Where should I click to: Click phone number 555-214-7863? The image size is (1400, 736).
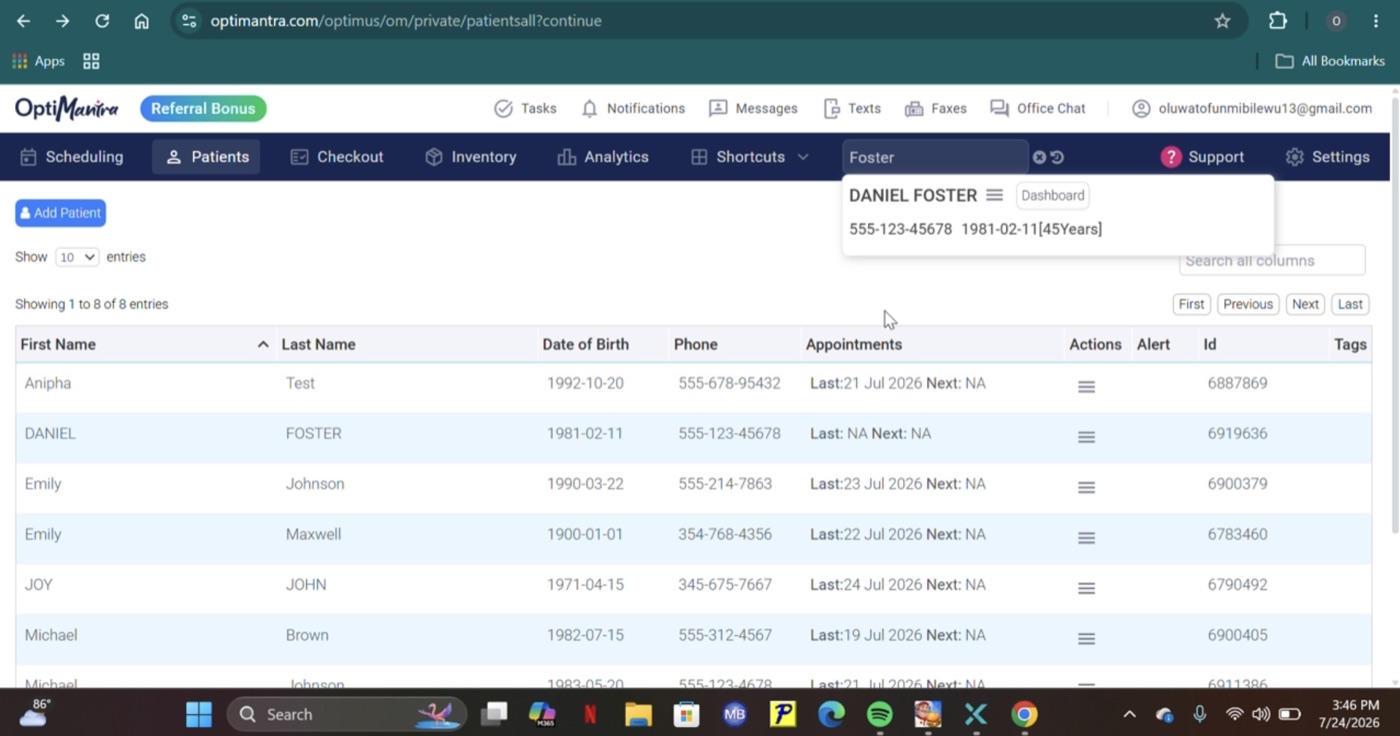tap(725, 484)
